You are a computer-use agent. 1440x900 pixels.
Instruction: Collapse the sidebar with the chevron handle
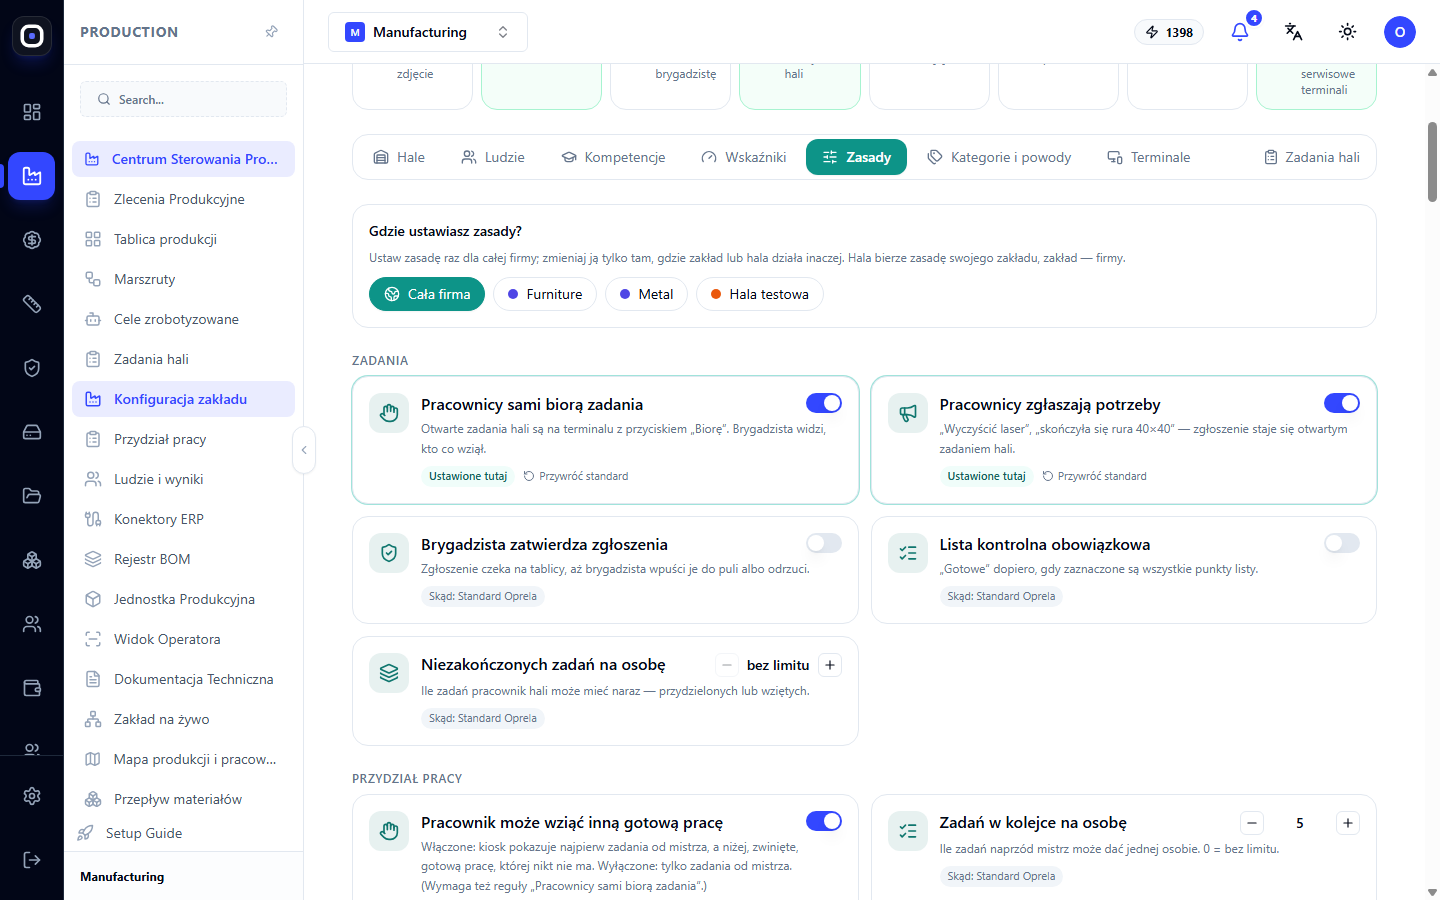tap(304, 450)
